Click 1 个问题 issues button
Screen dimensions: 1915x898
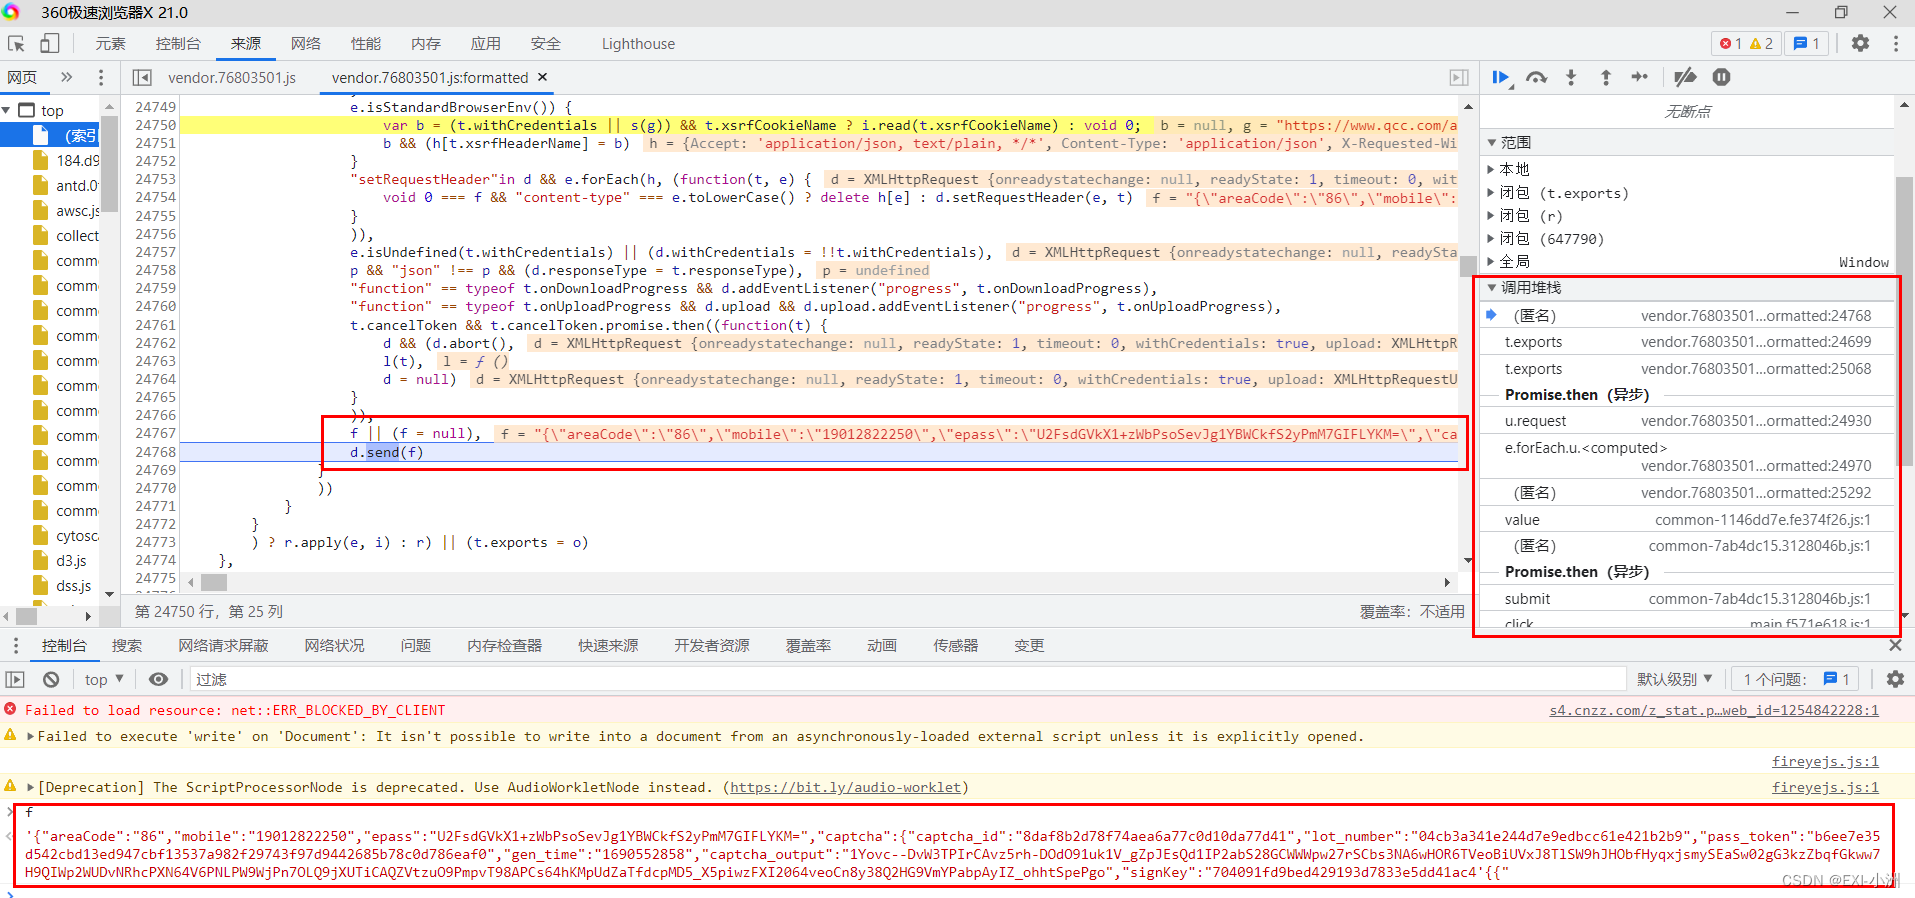pos(1796,679)
